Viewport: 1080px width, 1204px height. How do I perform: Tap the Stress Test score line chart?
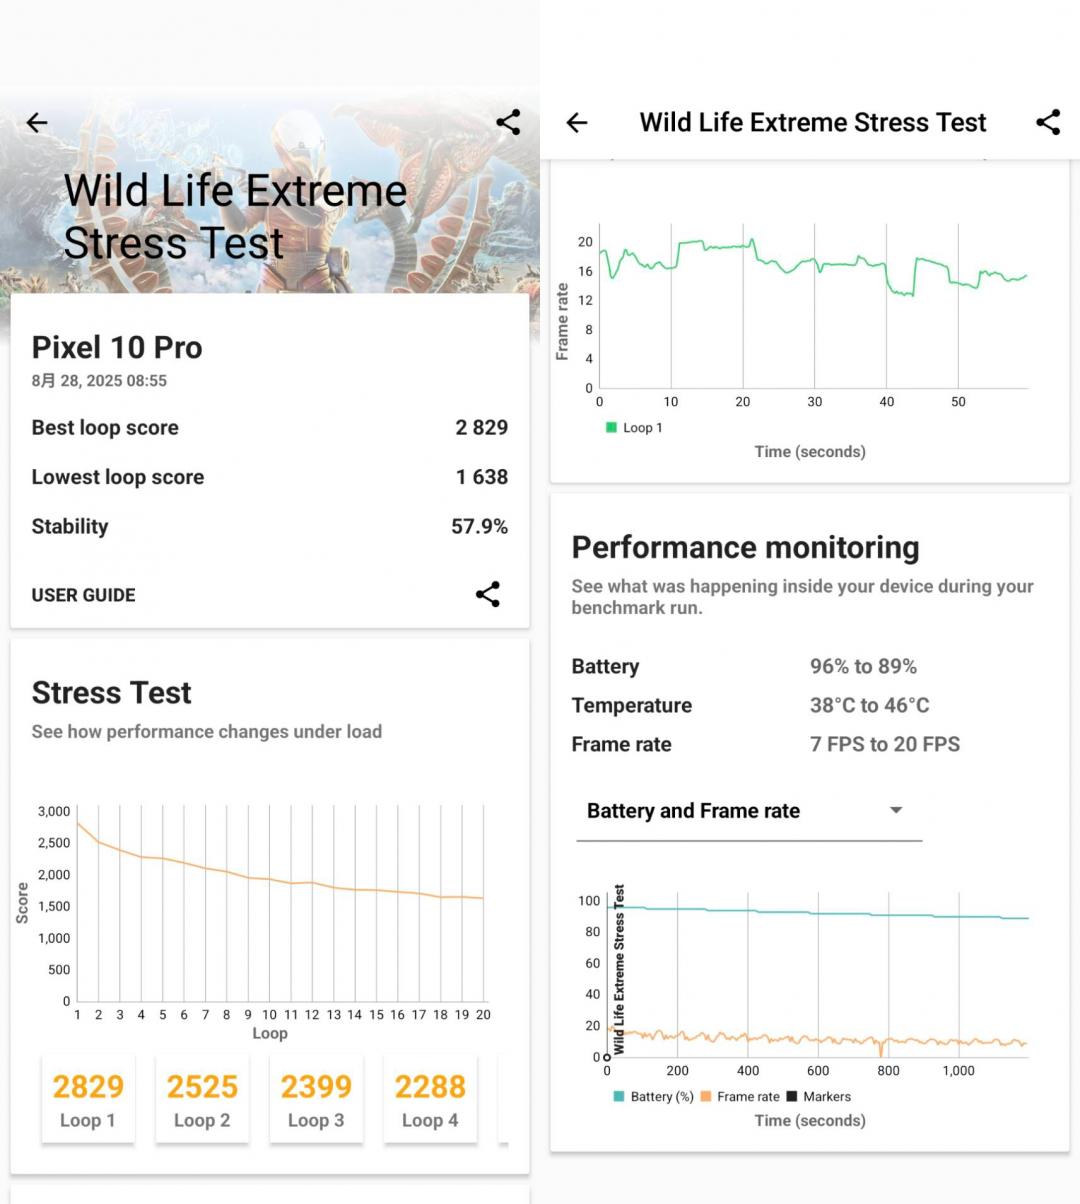[x=280, y=900]
